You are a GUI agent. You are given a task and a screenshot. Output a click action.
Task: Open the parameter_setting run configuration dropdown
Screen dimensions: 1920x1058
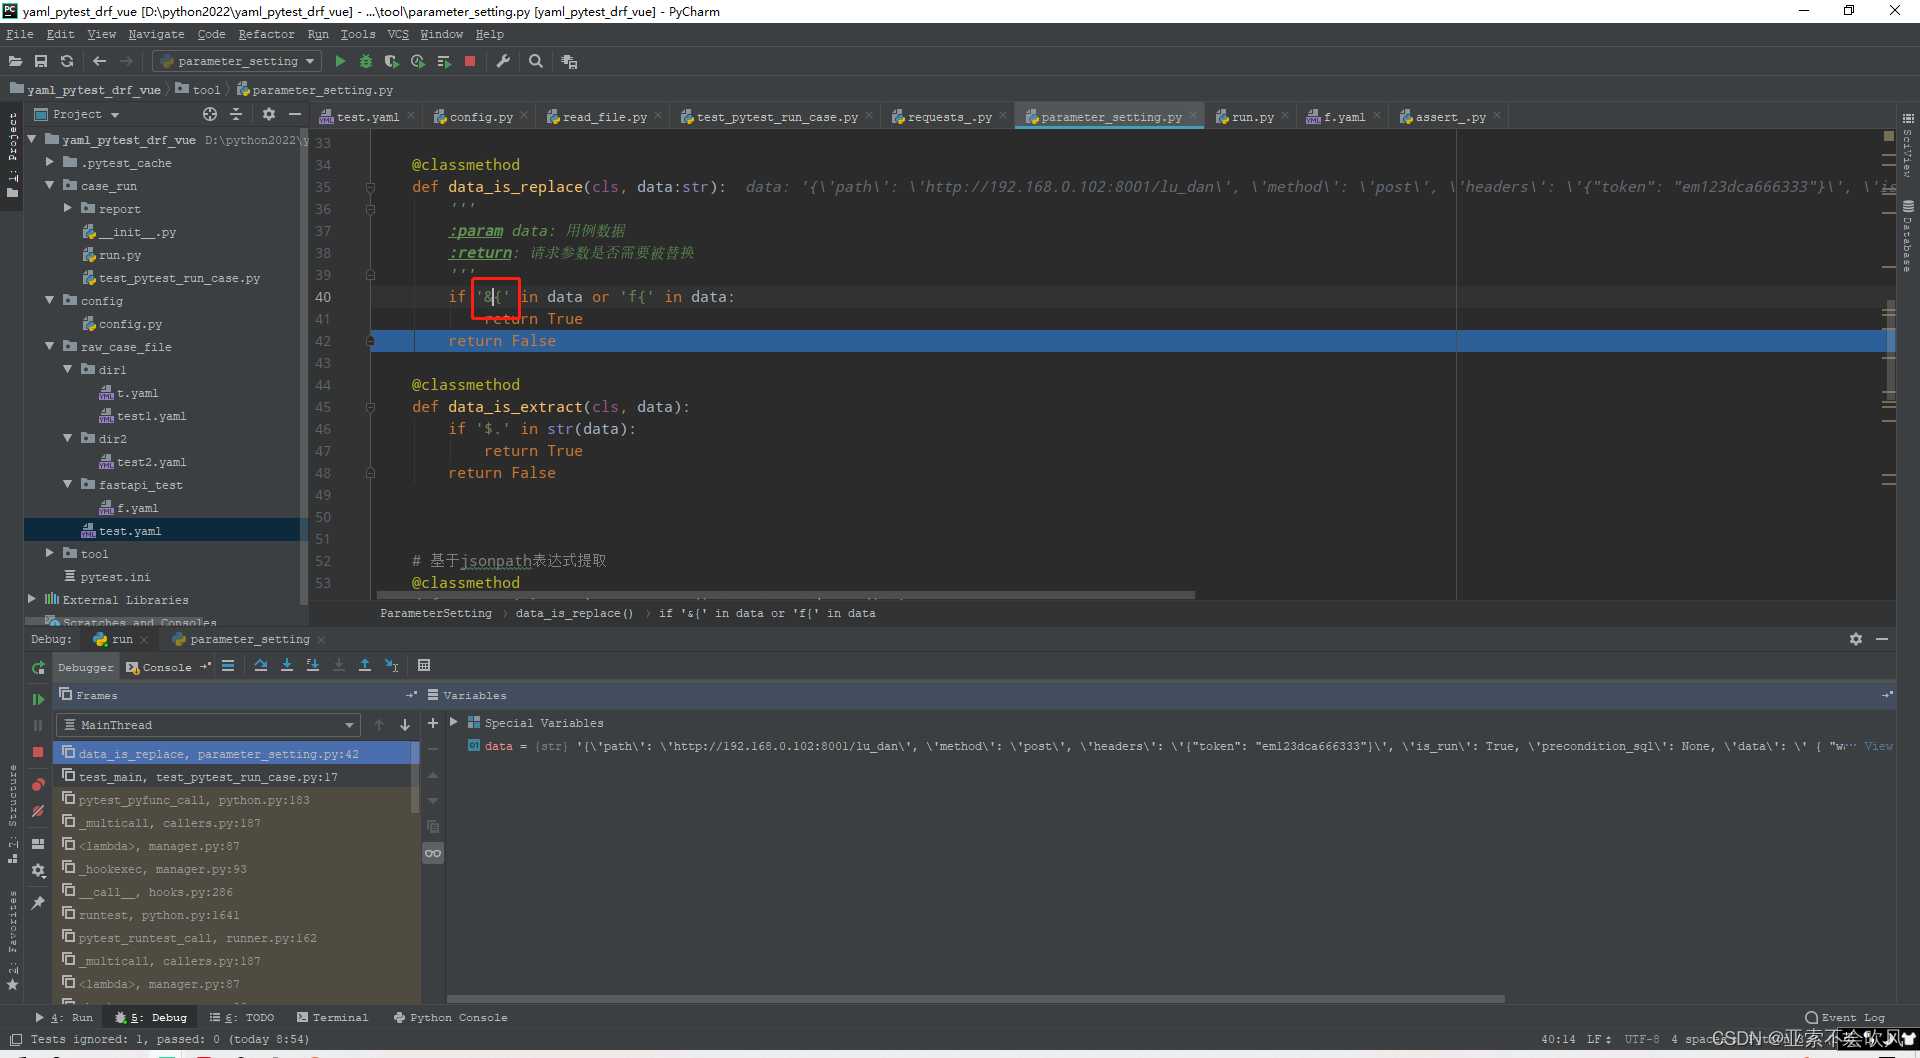coord(237,61)
